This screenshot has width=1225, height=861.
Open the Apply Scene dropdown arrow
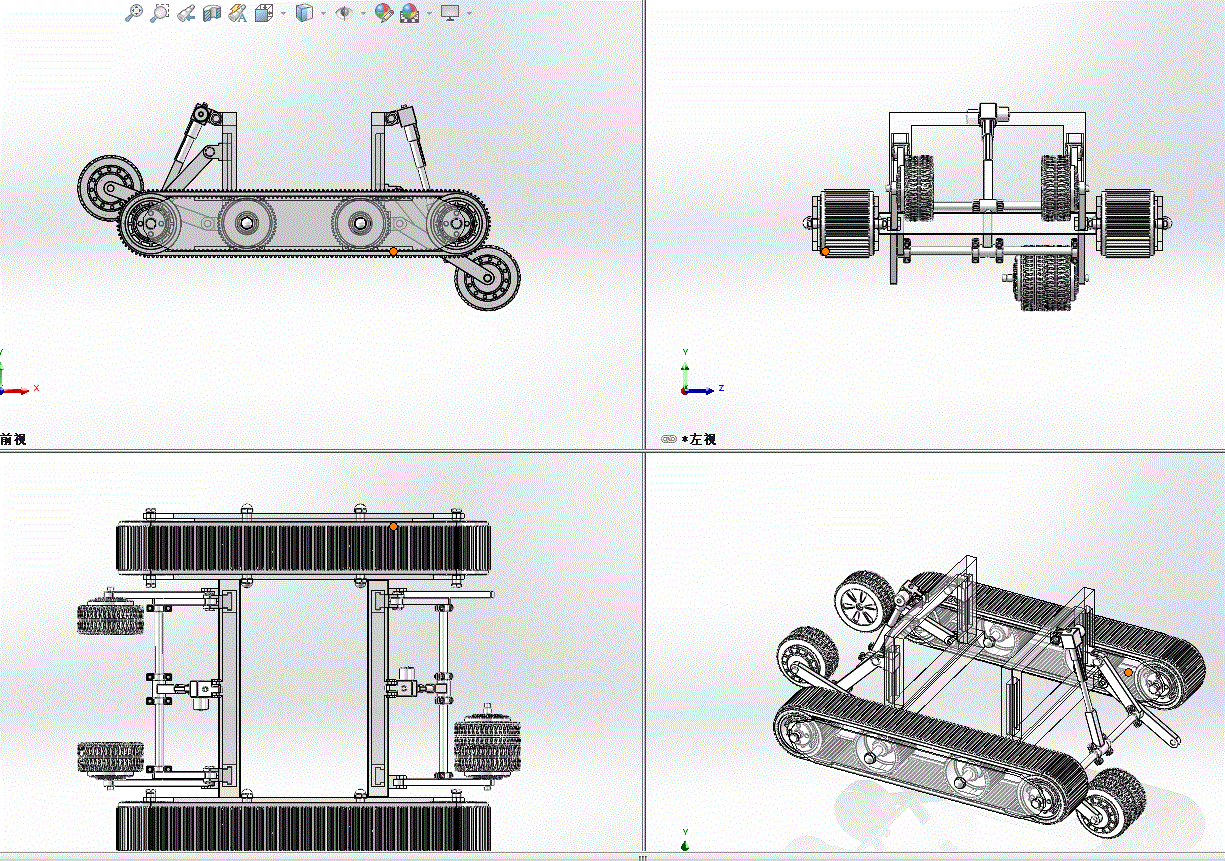(430, 13)
